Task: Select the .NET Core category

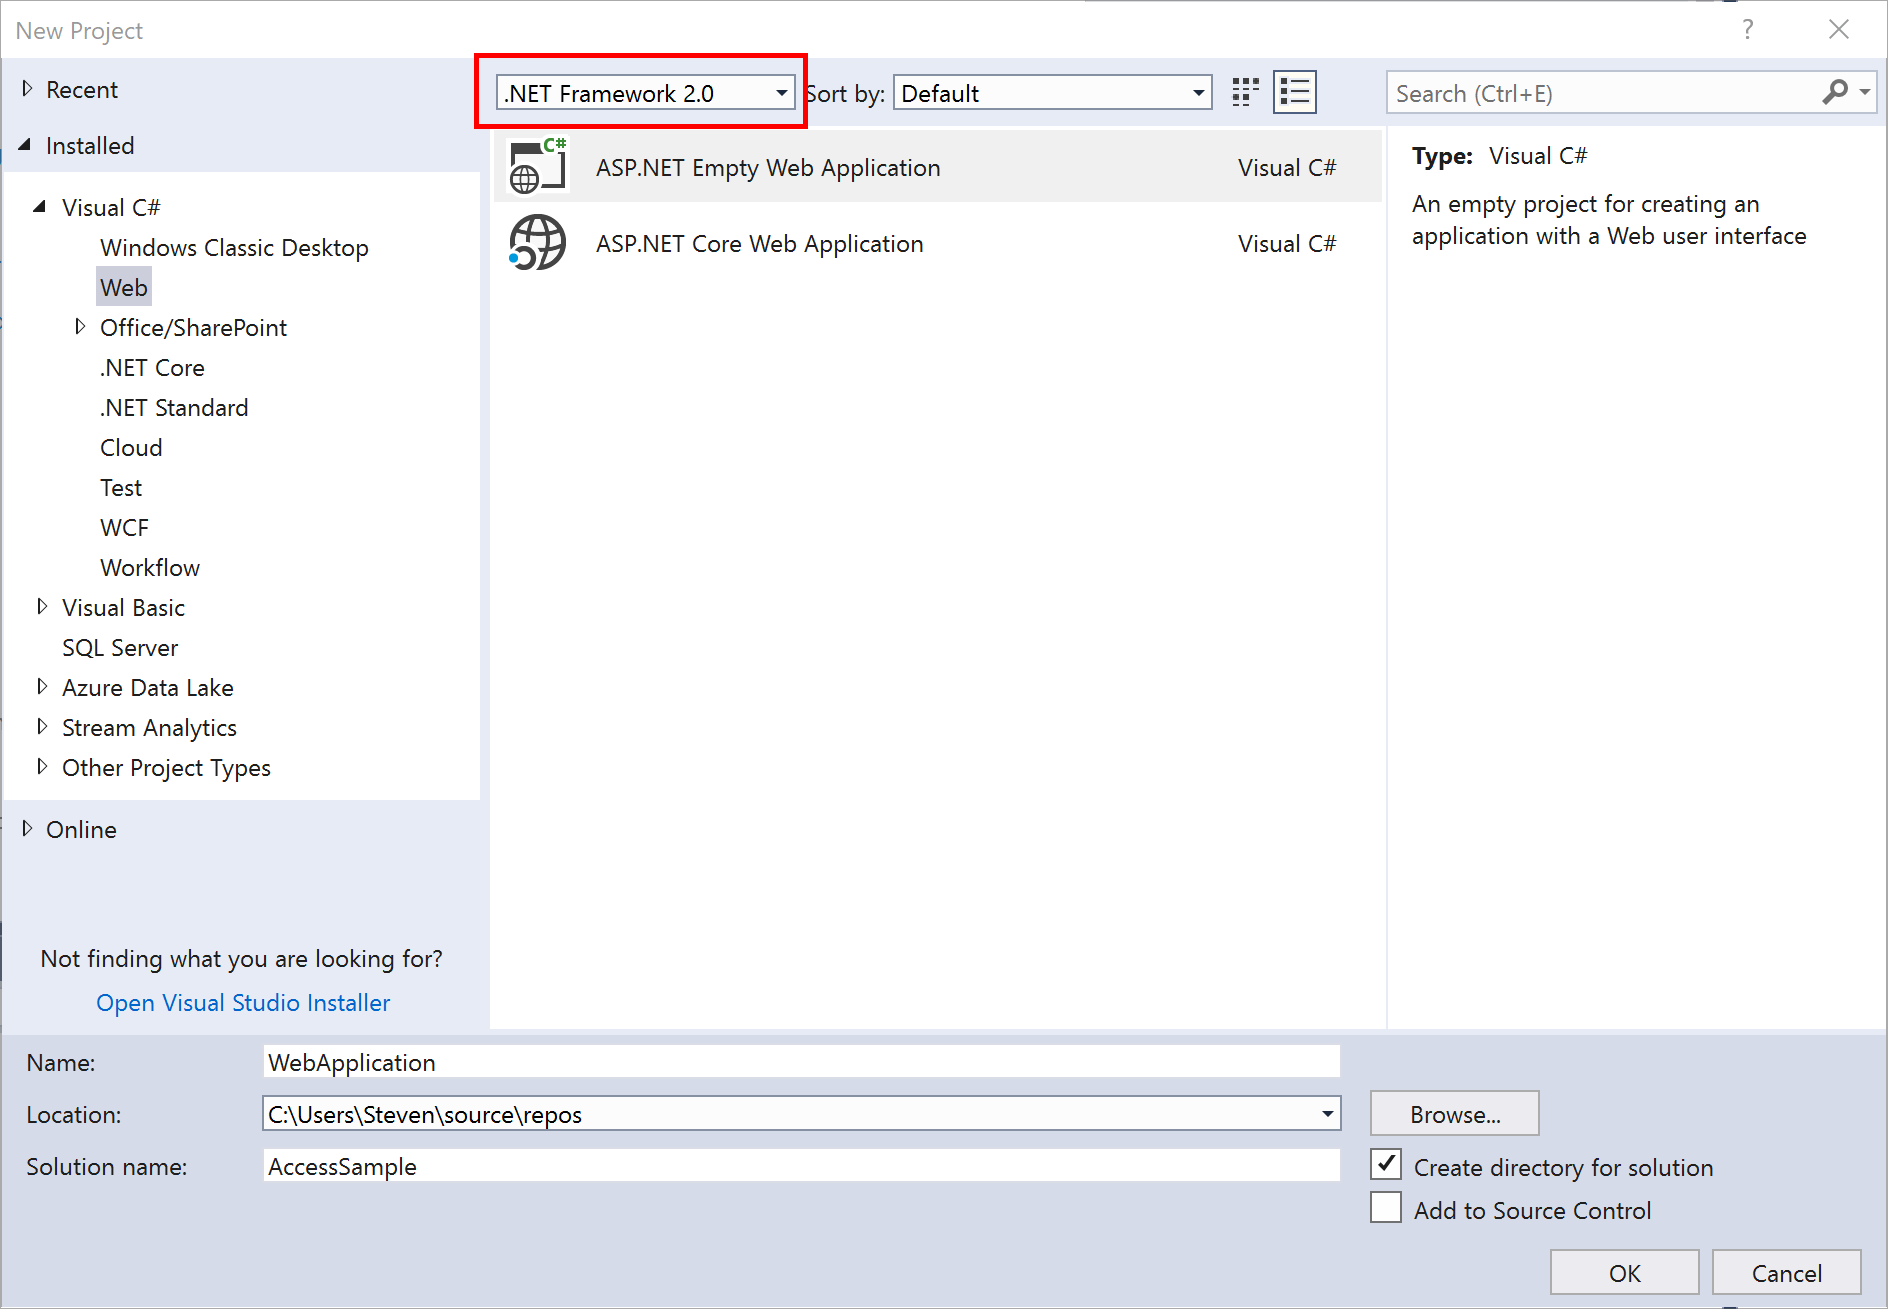Action: click(152, 367)
